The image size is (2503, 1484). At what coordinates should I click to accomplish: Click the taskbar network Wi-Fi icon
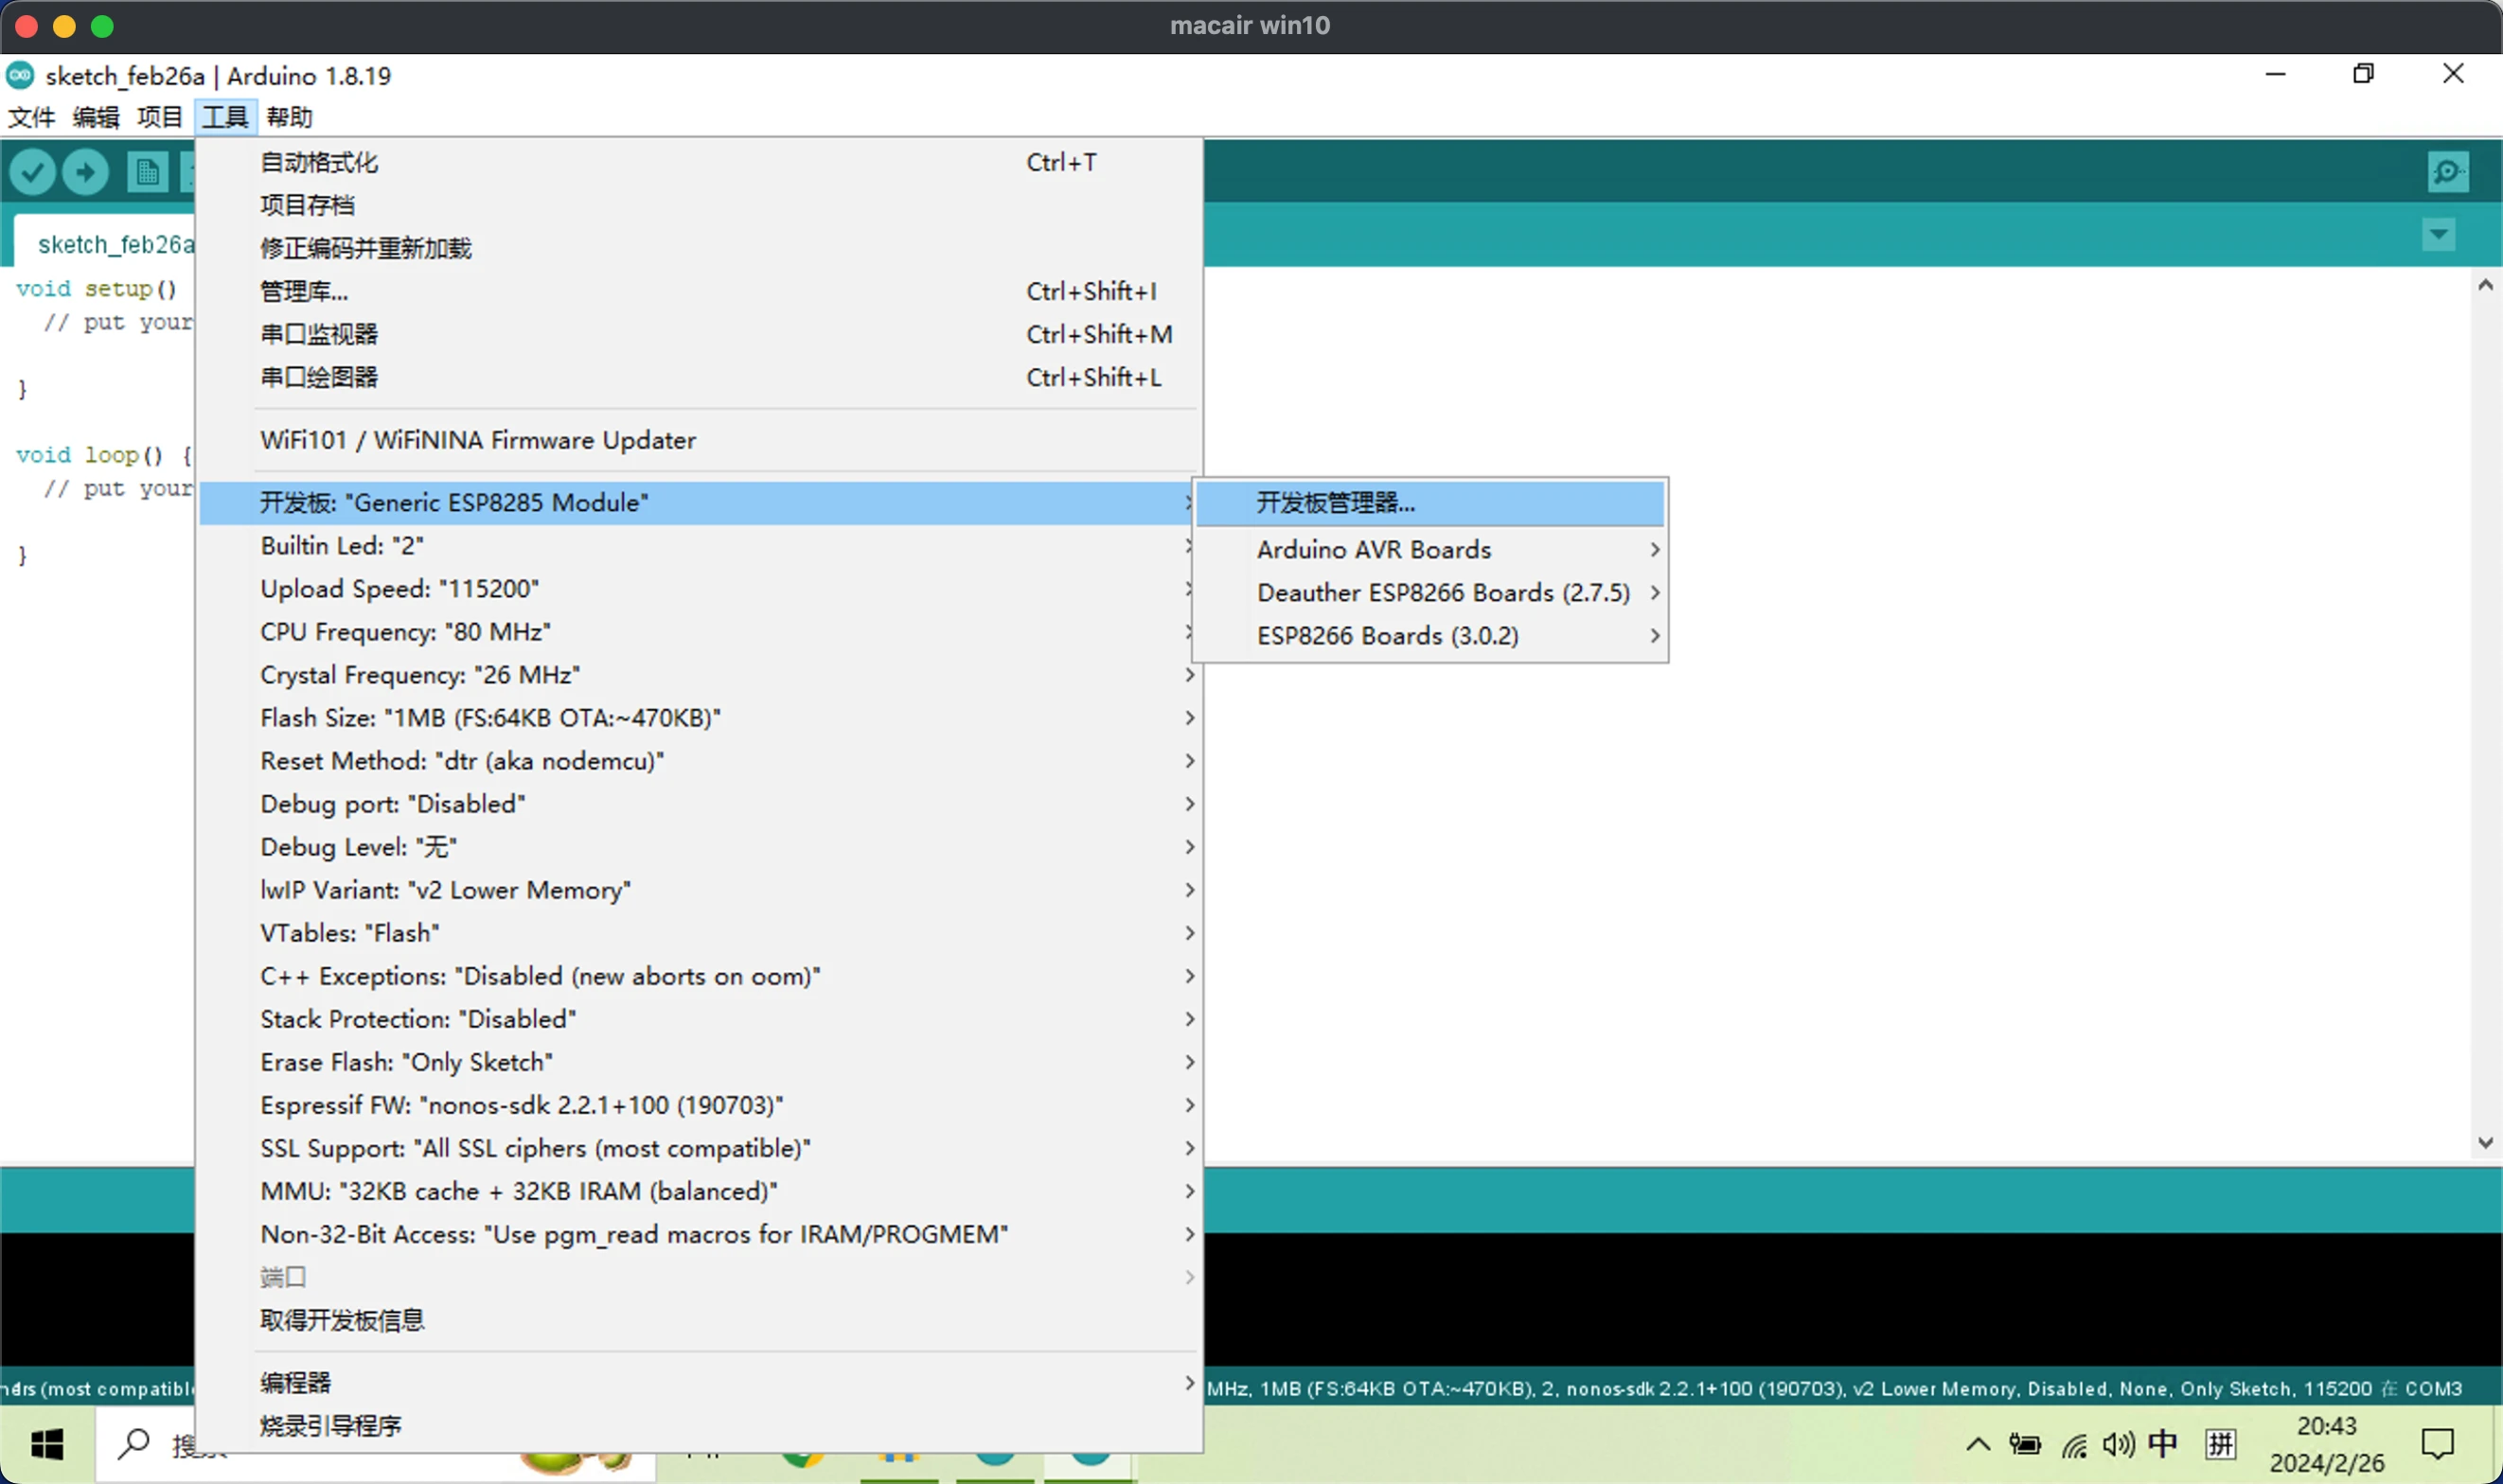[2074, 1445]
